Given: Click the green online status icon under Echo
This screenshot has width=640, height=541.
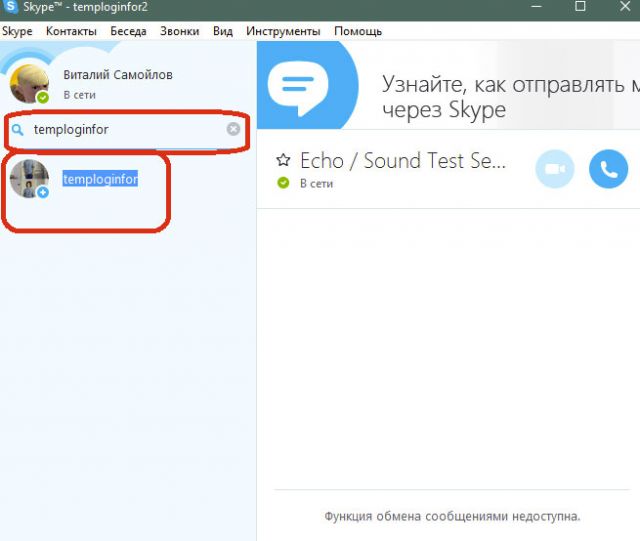Looking at the screenshot, I should click(x=283, y=183).
